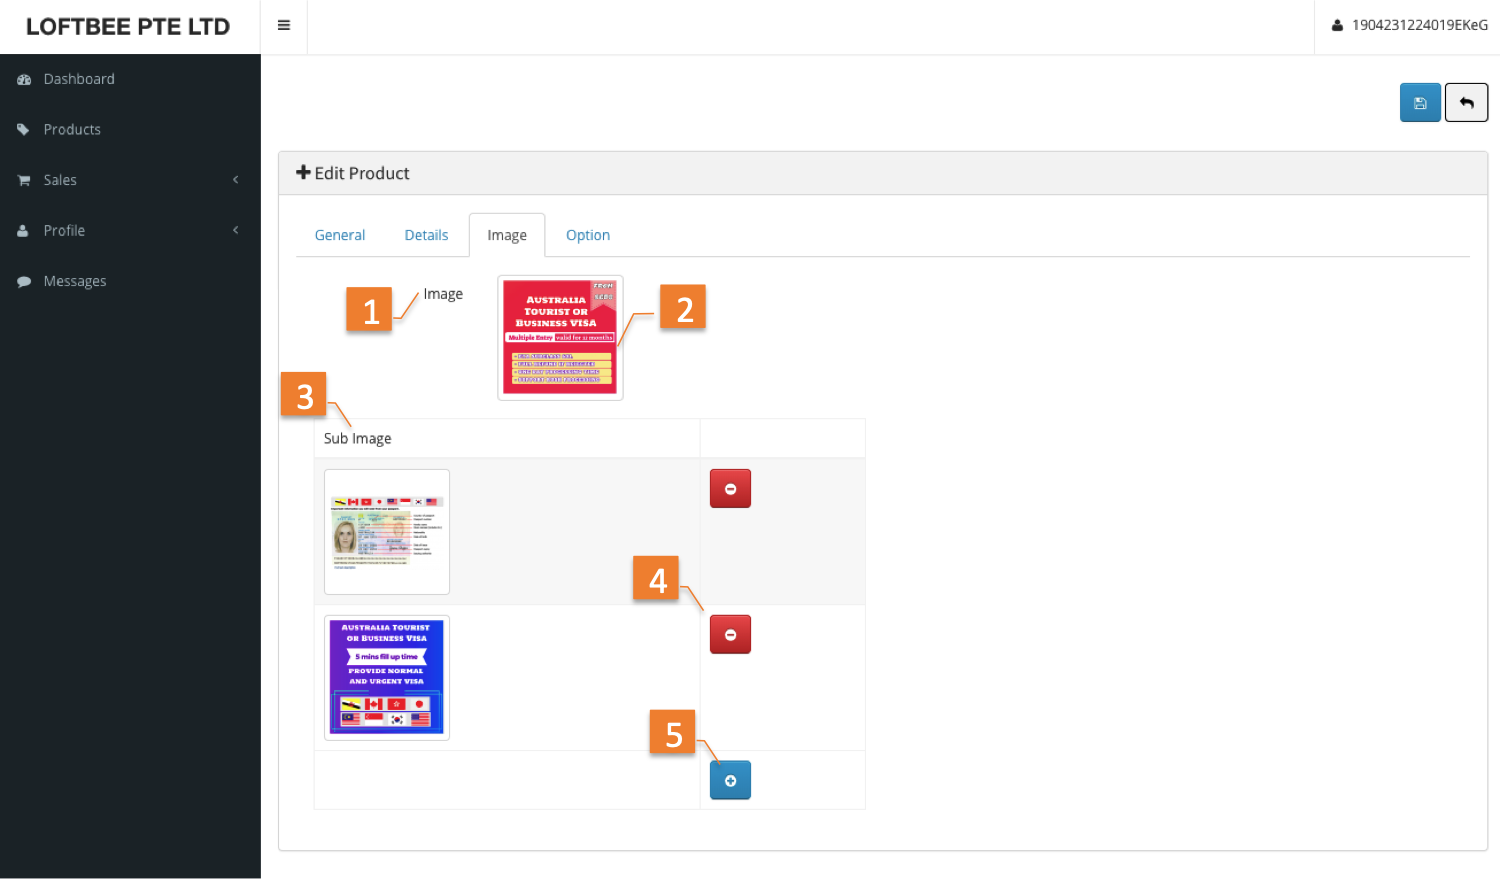Remove the first sub image
This screenshot has width=1500, height=879.
730,489
